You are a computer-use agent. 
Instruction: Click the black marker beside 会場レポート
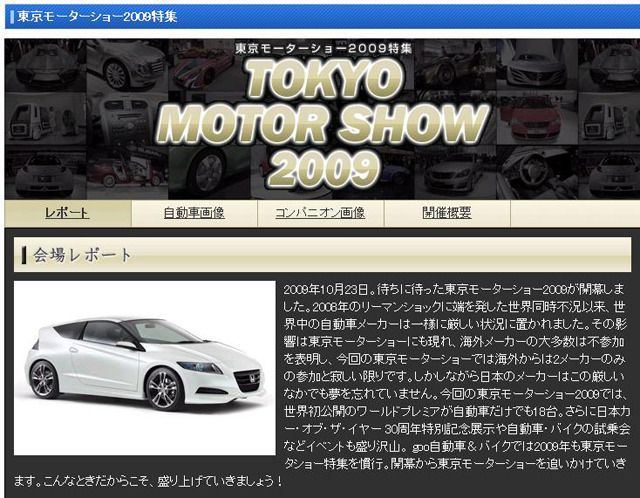point(23,255)
